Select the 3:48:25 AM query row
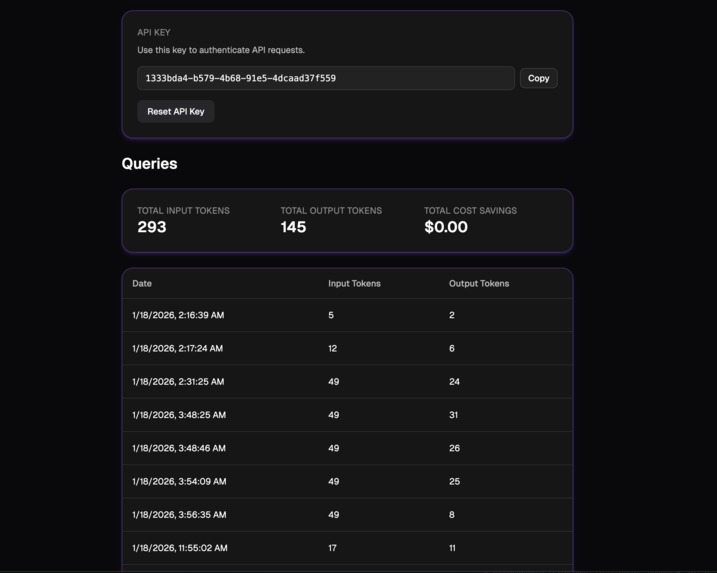This screenshot has height=573, width=717. pyautogui.click(x=348, y=415)
